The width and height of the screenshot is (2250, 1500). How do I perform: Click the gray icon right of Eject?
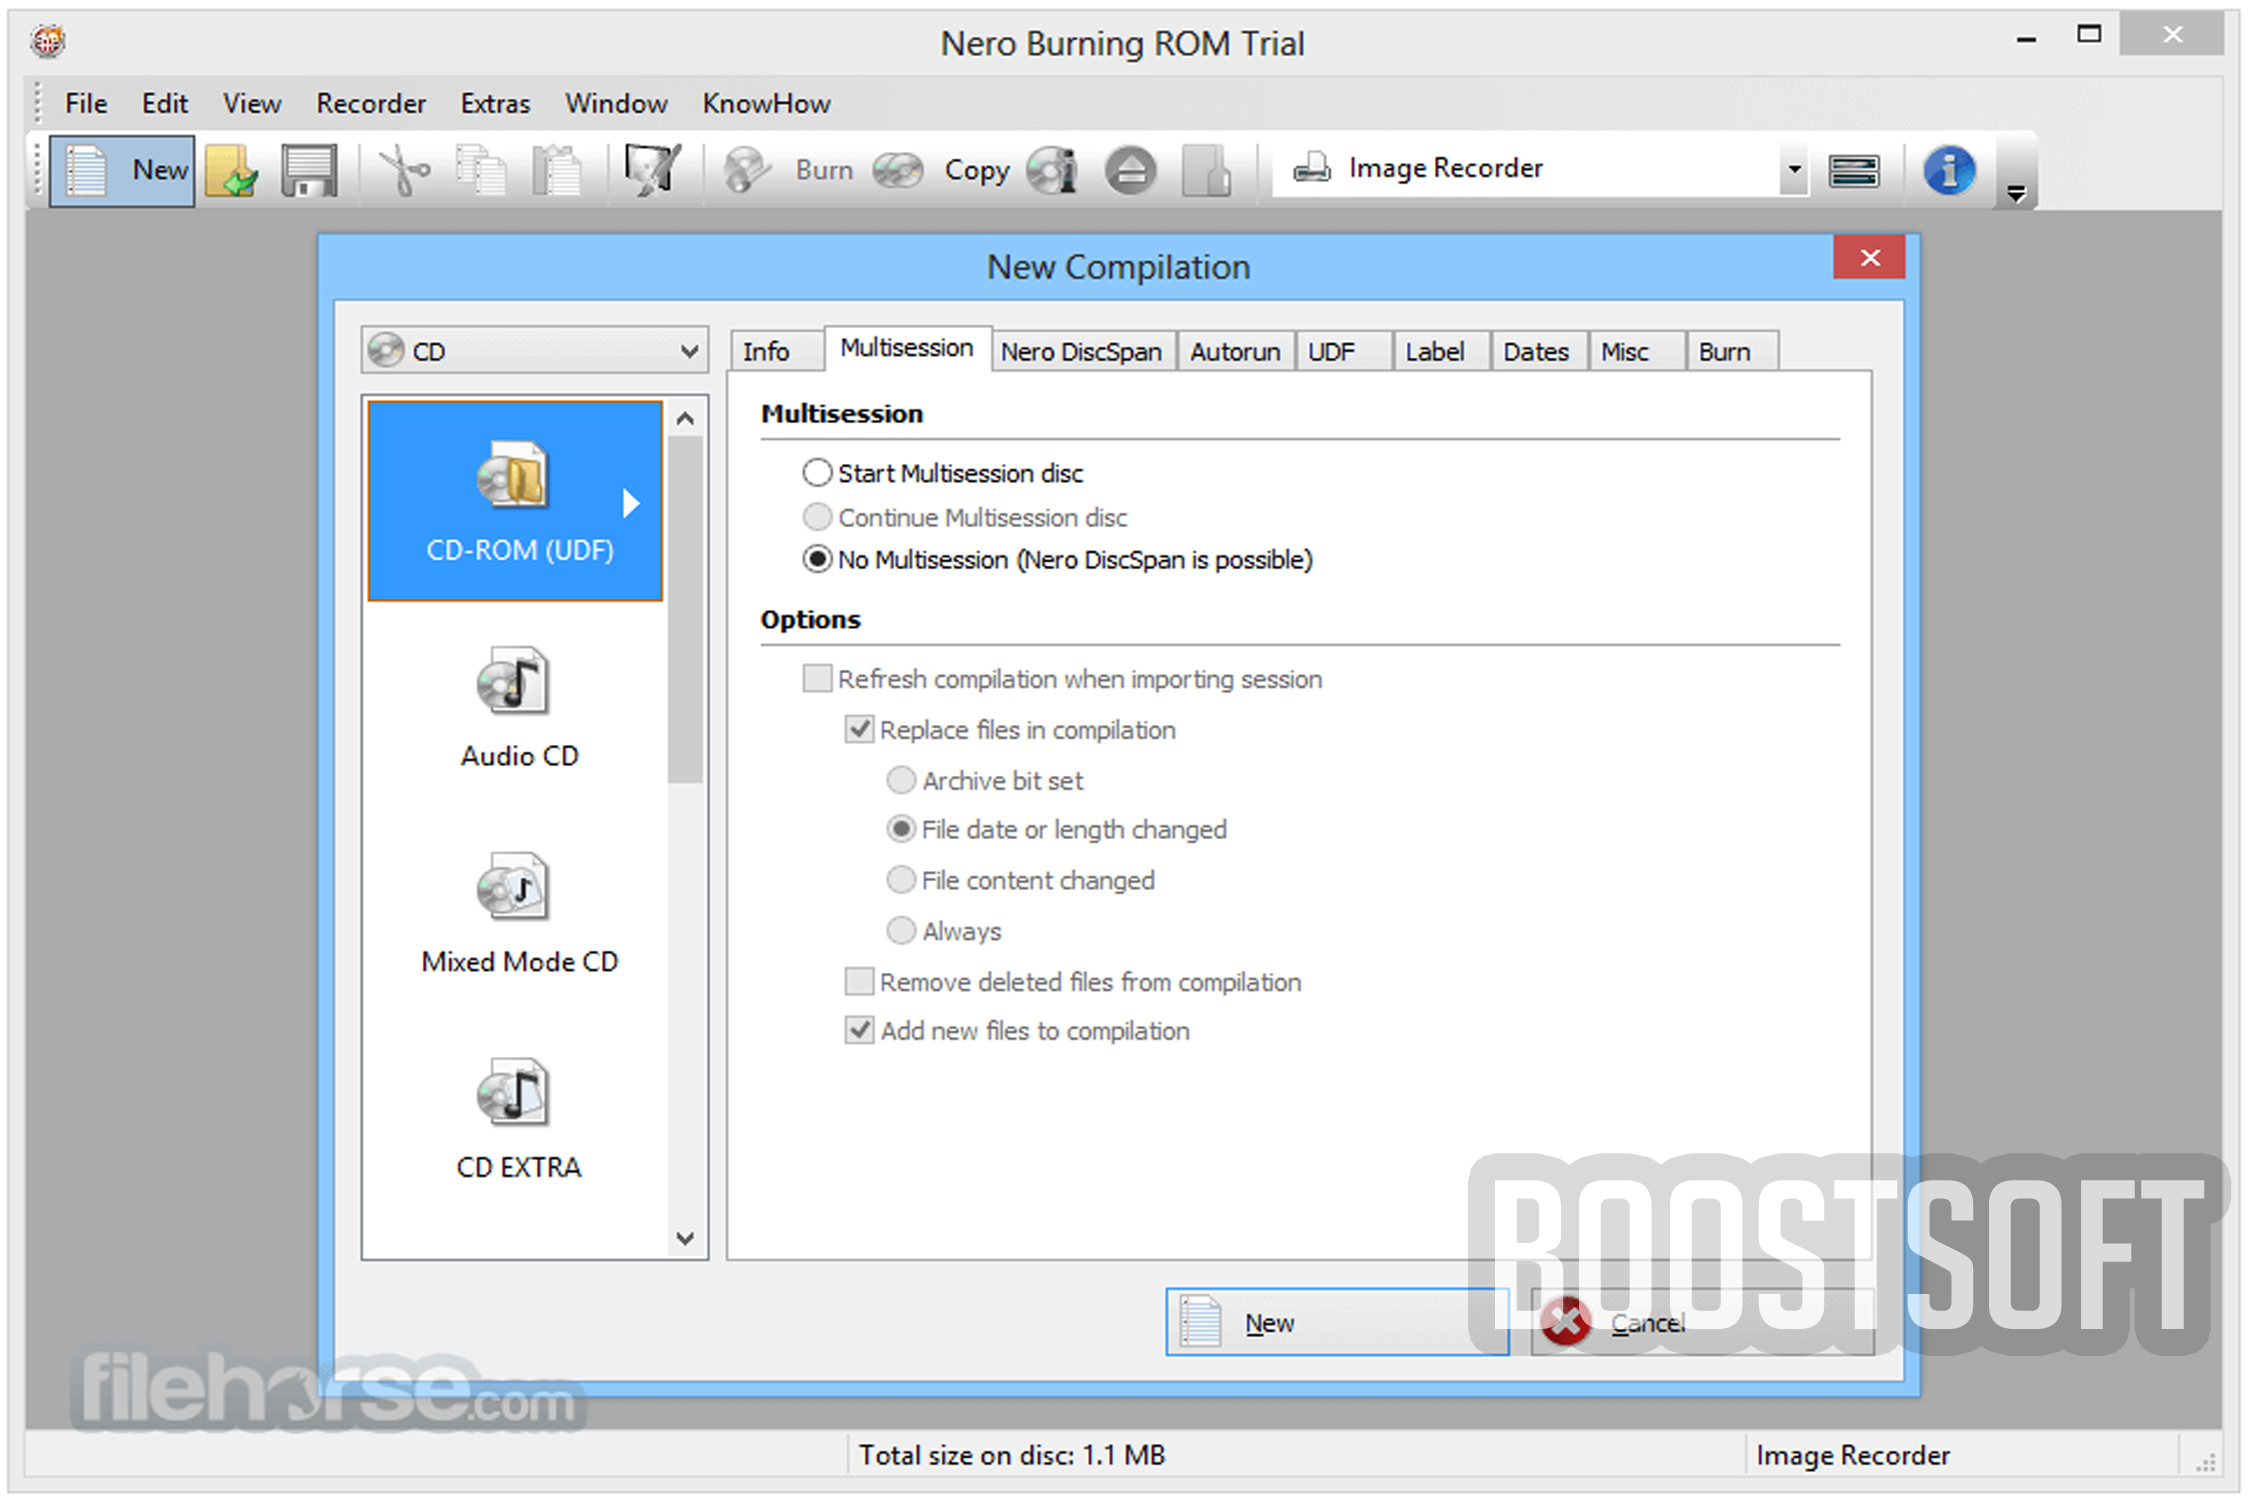(x=1206, y=170)
